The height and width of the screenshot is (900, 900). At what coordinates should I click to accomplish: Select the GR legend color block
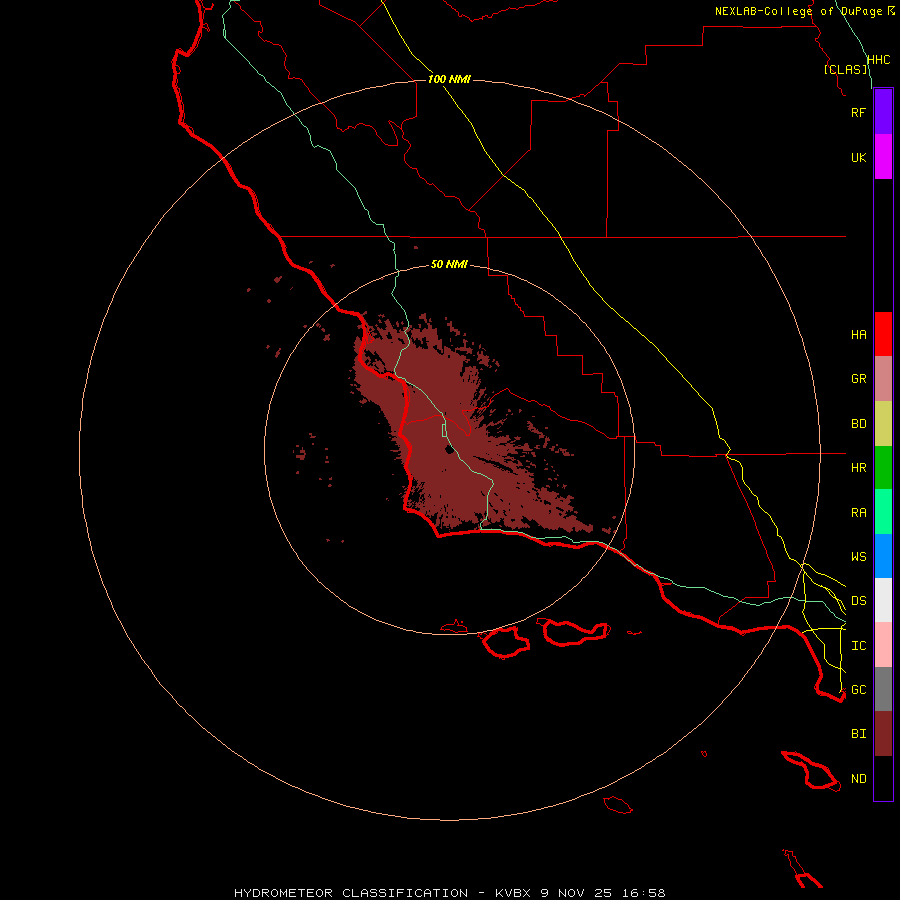point(883,378)
